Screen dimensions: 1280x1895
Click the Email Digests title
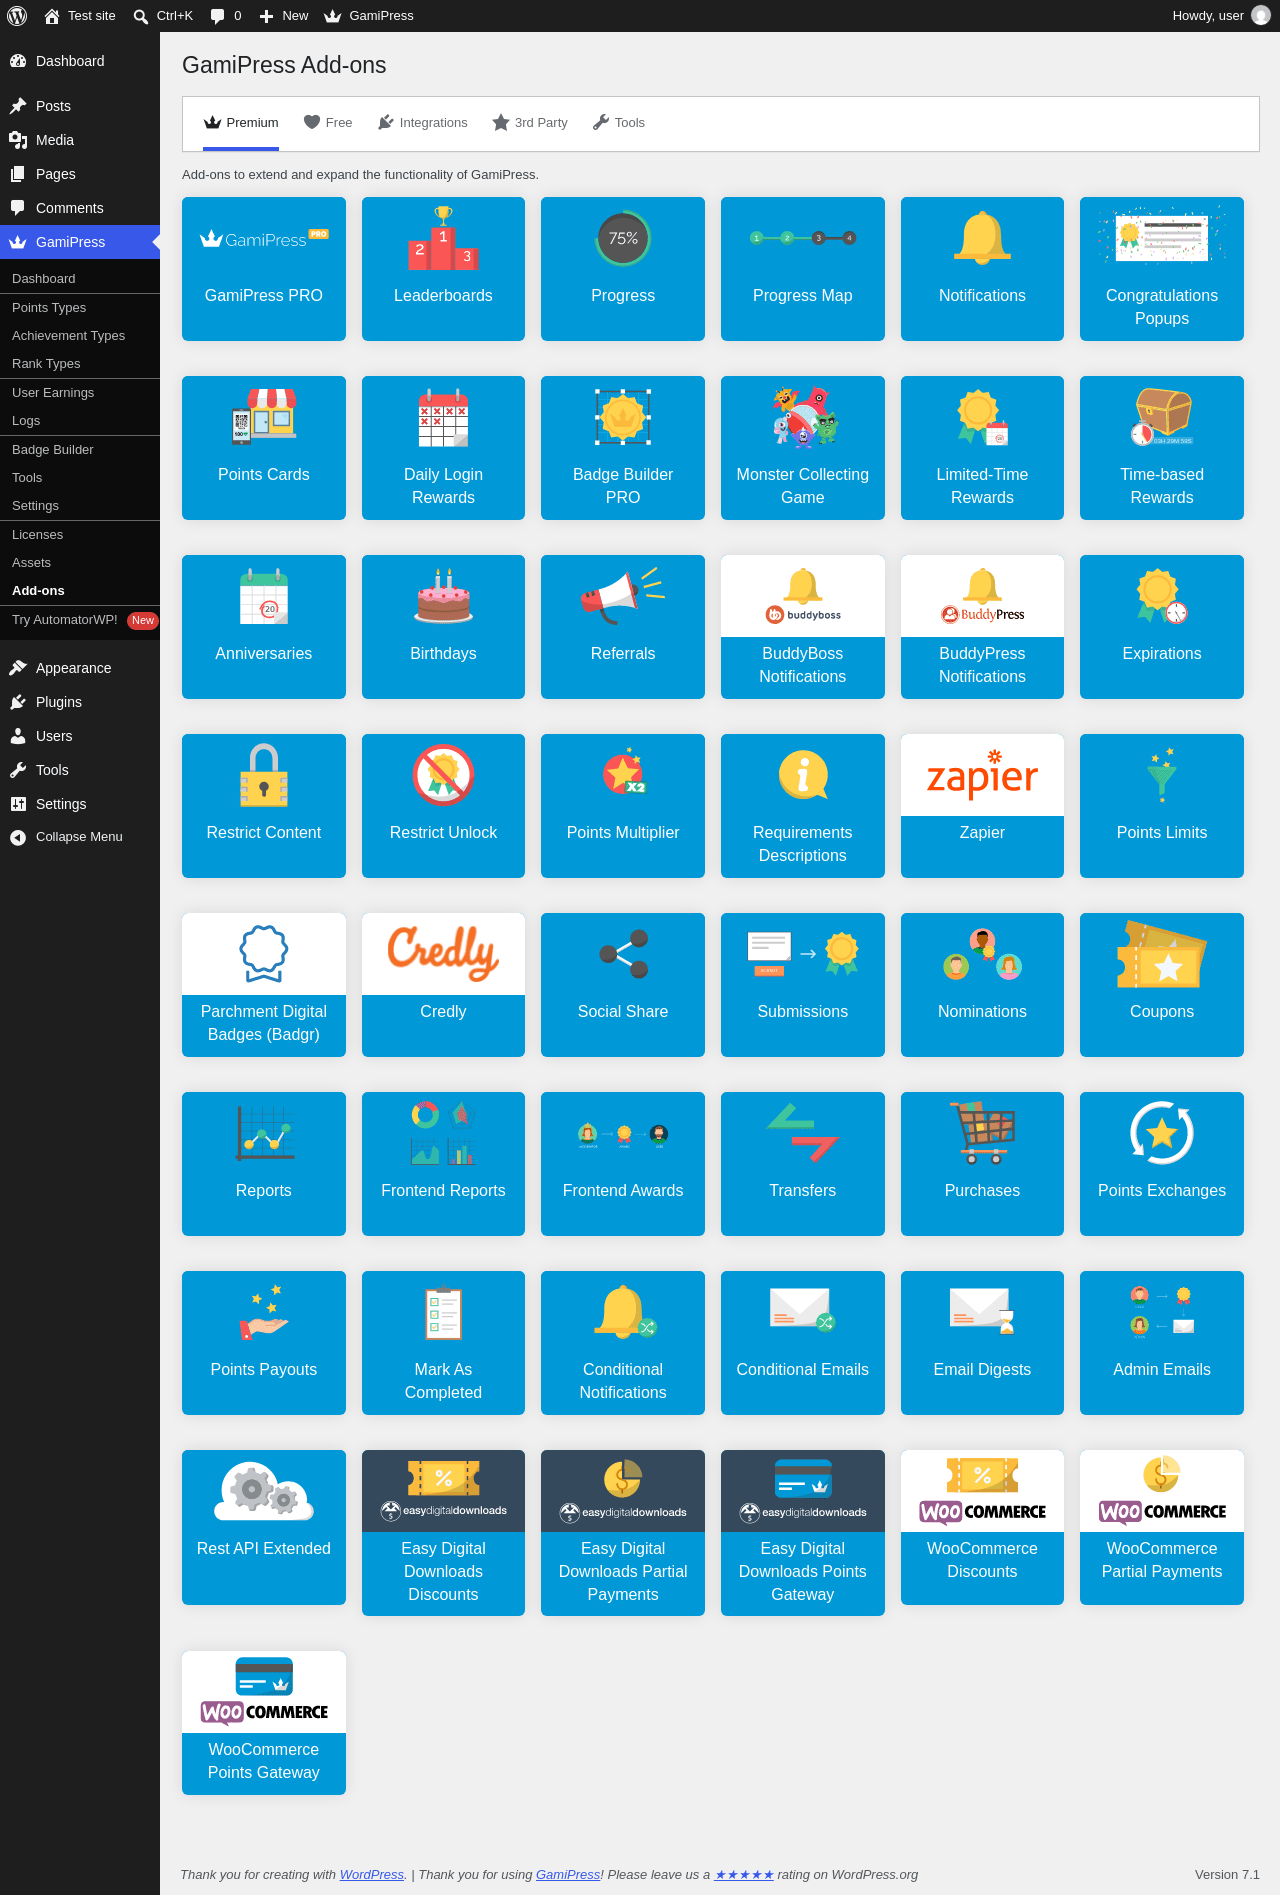tap(982, 1369)
